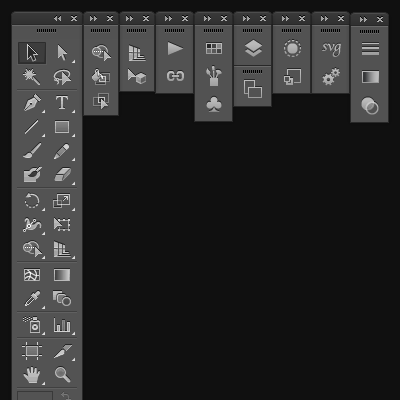Select the Zoom magnifier tool
The image size is (400, 400).
tap(62, 374)
